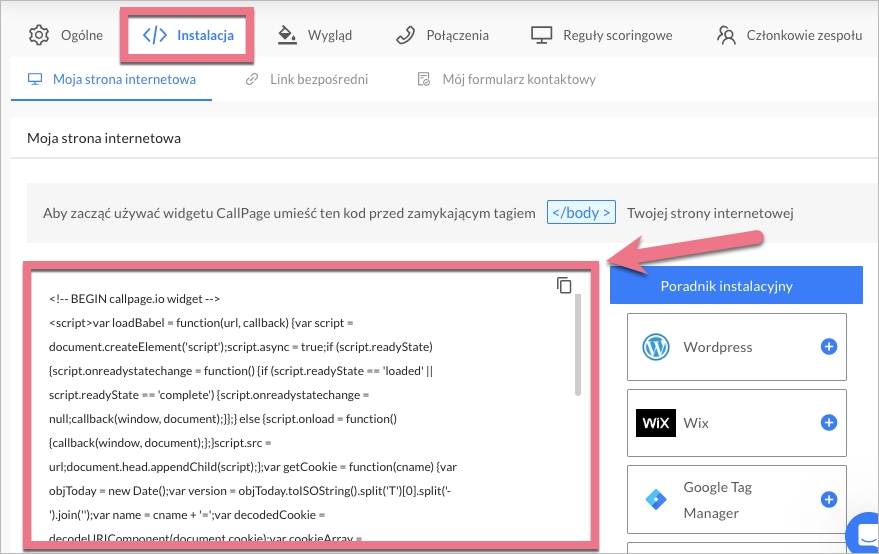Viewport: 879px width, 554px height.
Task: Open the chat widget bubble
Action: pos(864,532)
